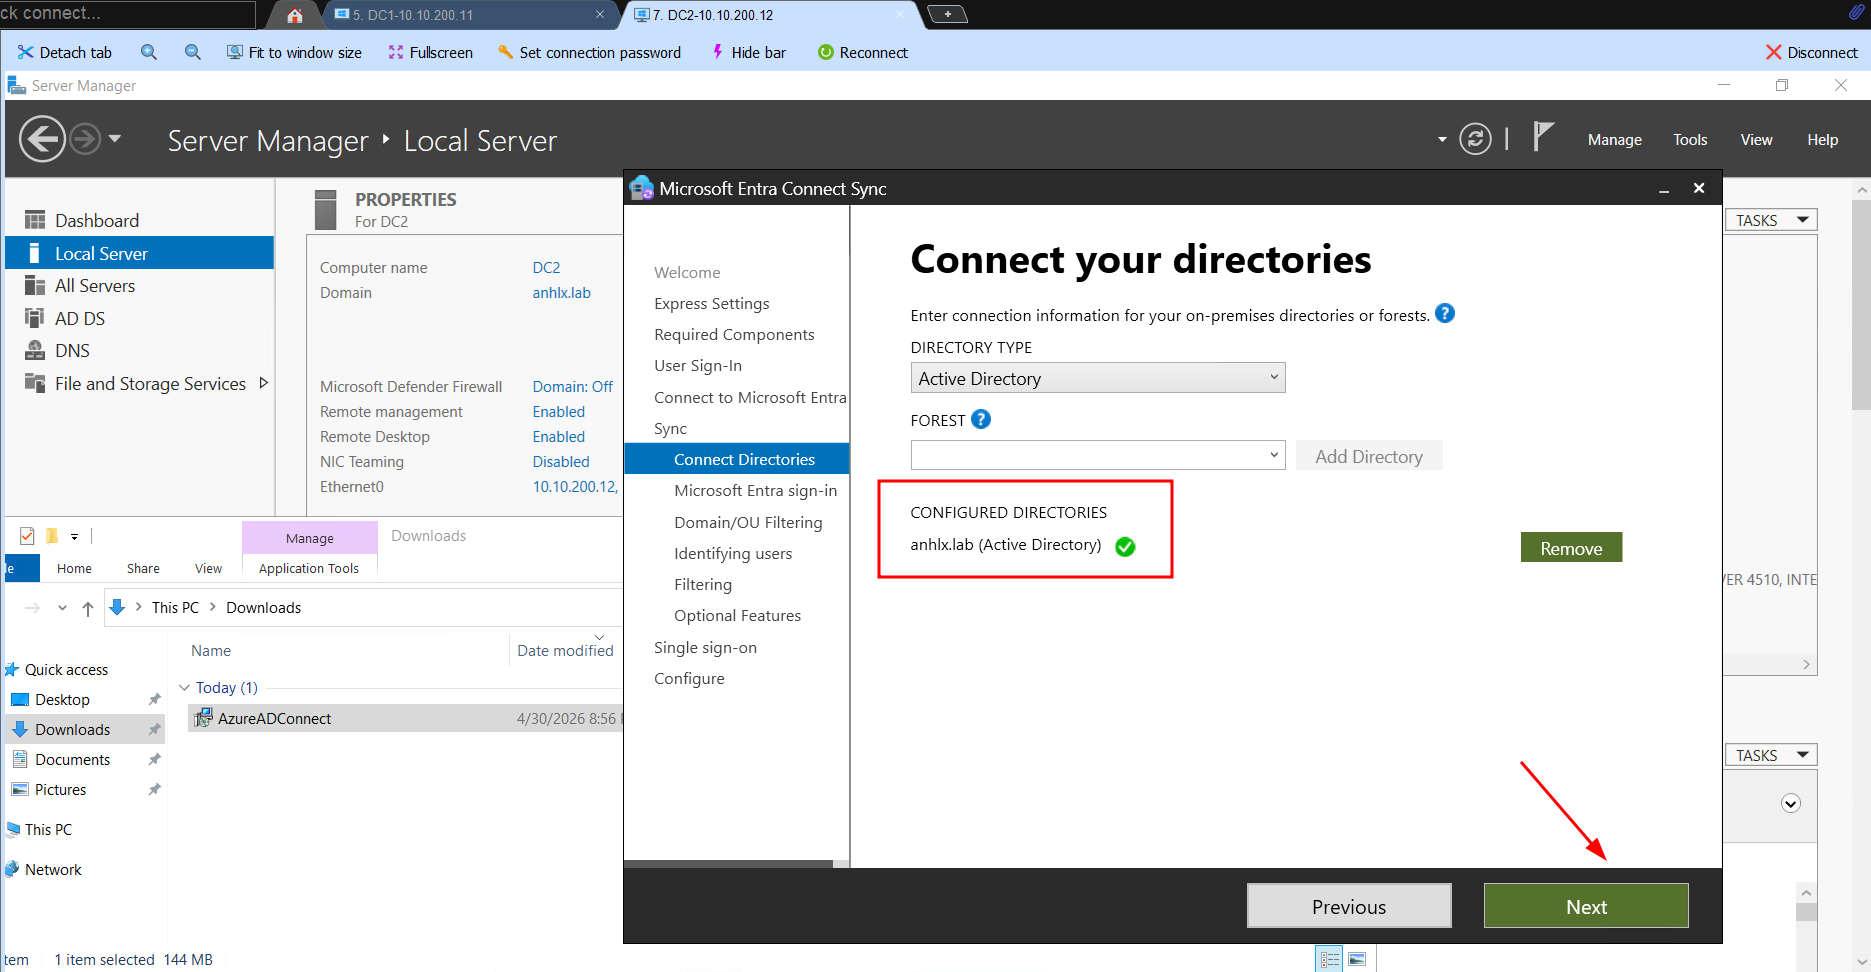This screenshot has height=972, width=1871.
Task: Open Desktop in Quick access
Action: pyautogui.click(x=62, y=700)
